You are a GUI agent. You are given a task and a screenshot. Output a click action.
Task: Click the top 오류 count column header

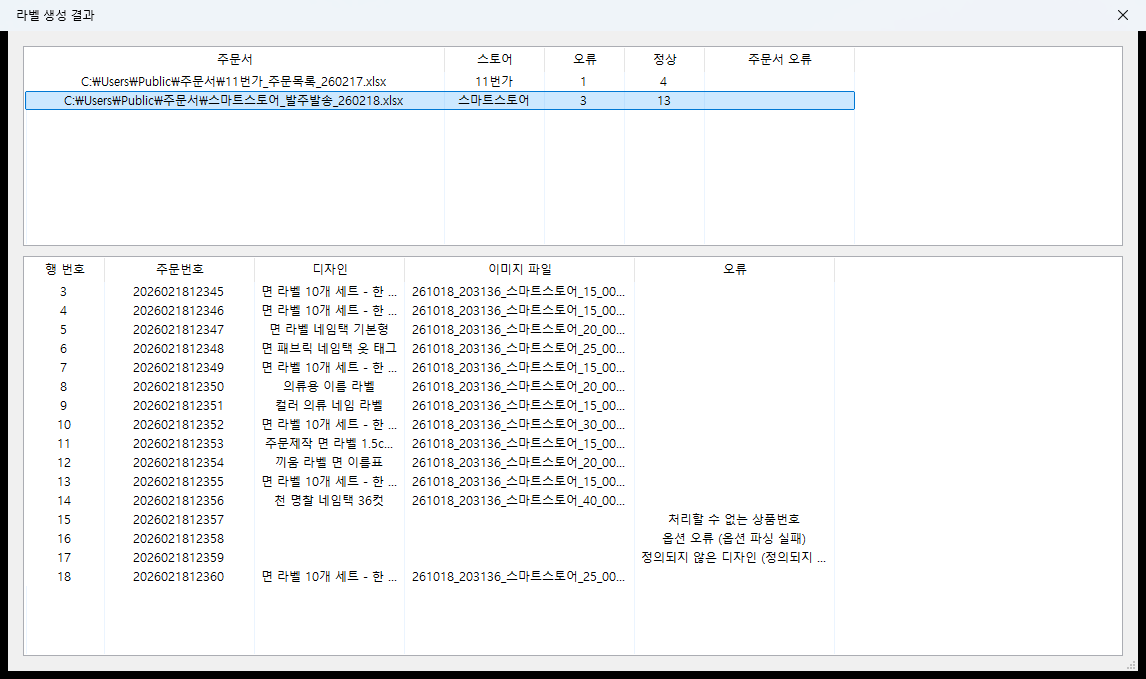click(584, 59)
